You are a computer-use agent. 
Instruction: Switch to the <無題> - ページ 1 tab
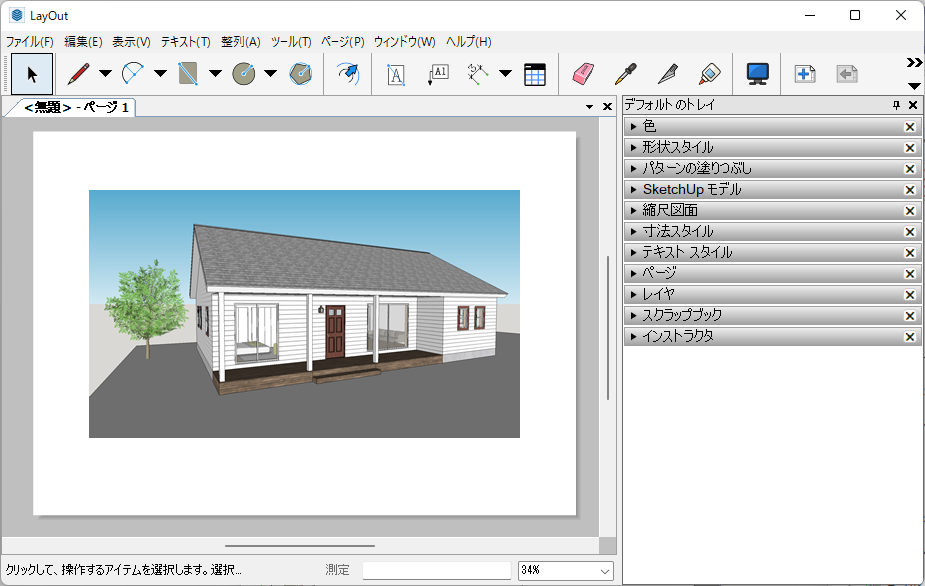tap(76, 108)
